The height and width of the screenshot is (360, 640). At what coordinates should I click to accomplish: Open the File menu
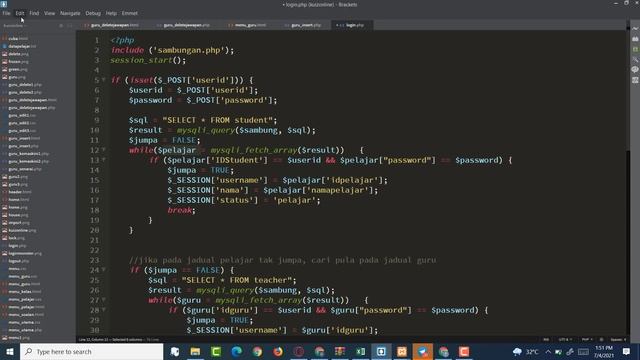pyautogui.click(x=6, y=13)
